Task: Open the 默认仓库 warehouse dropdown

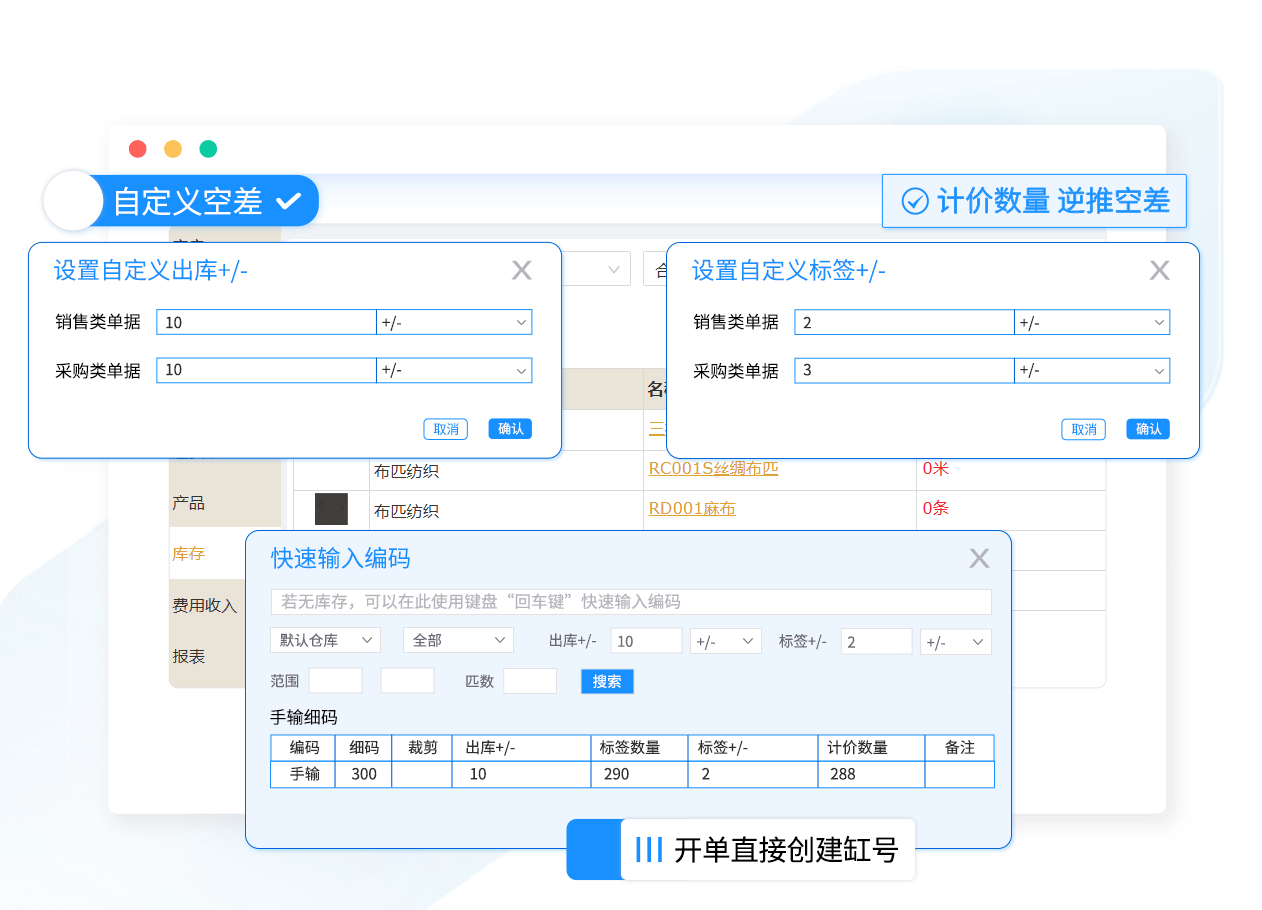Action: pyautogui.click(x=325, y=641)
